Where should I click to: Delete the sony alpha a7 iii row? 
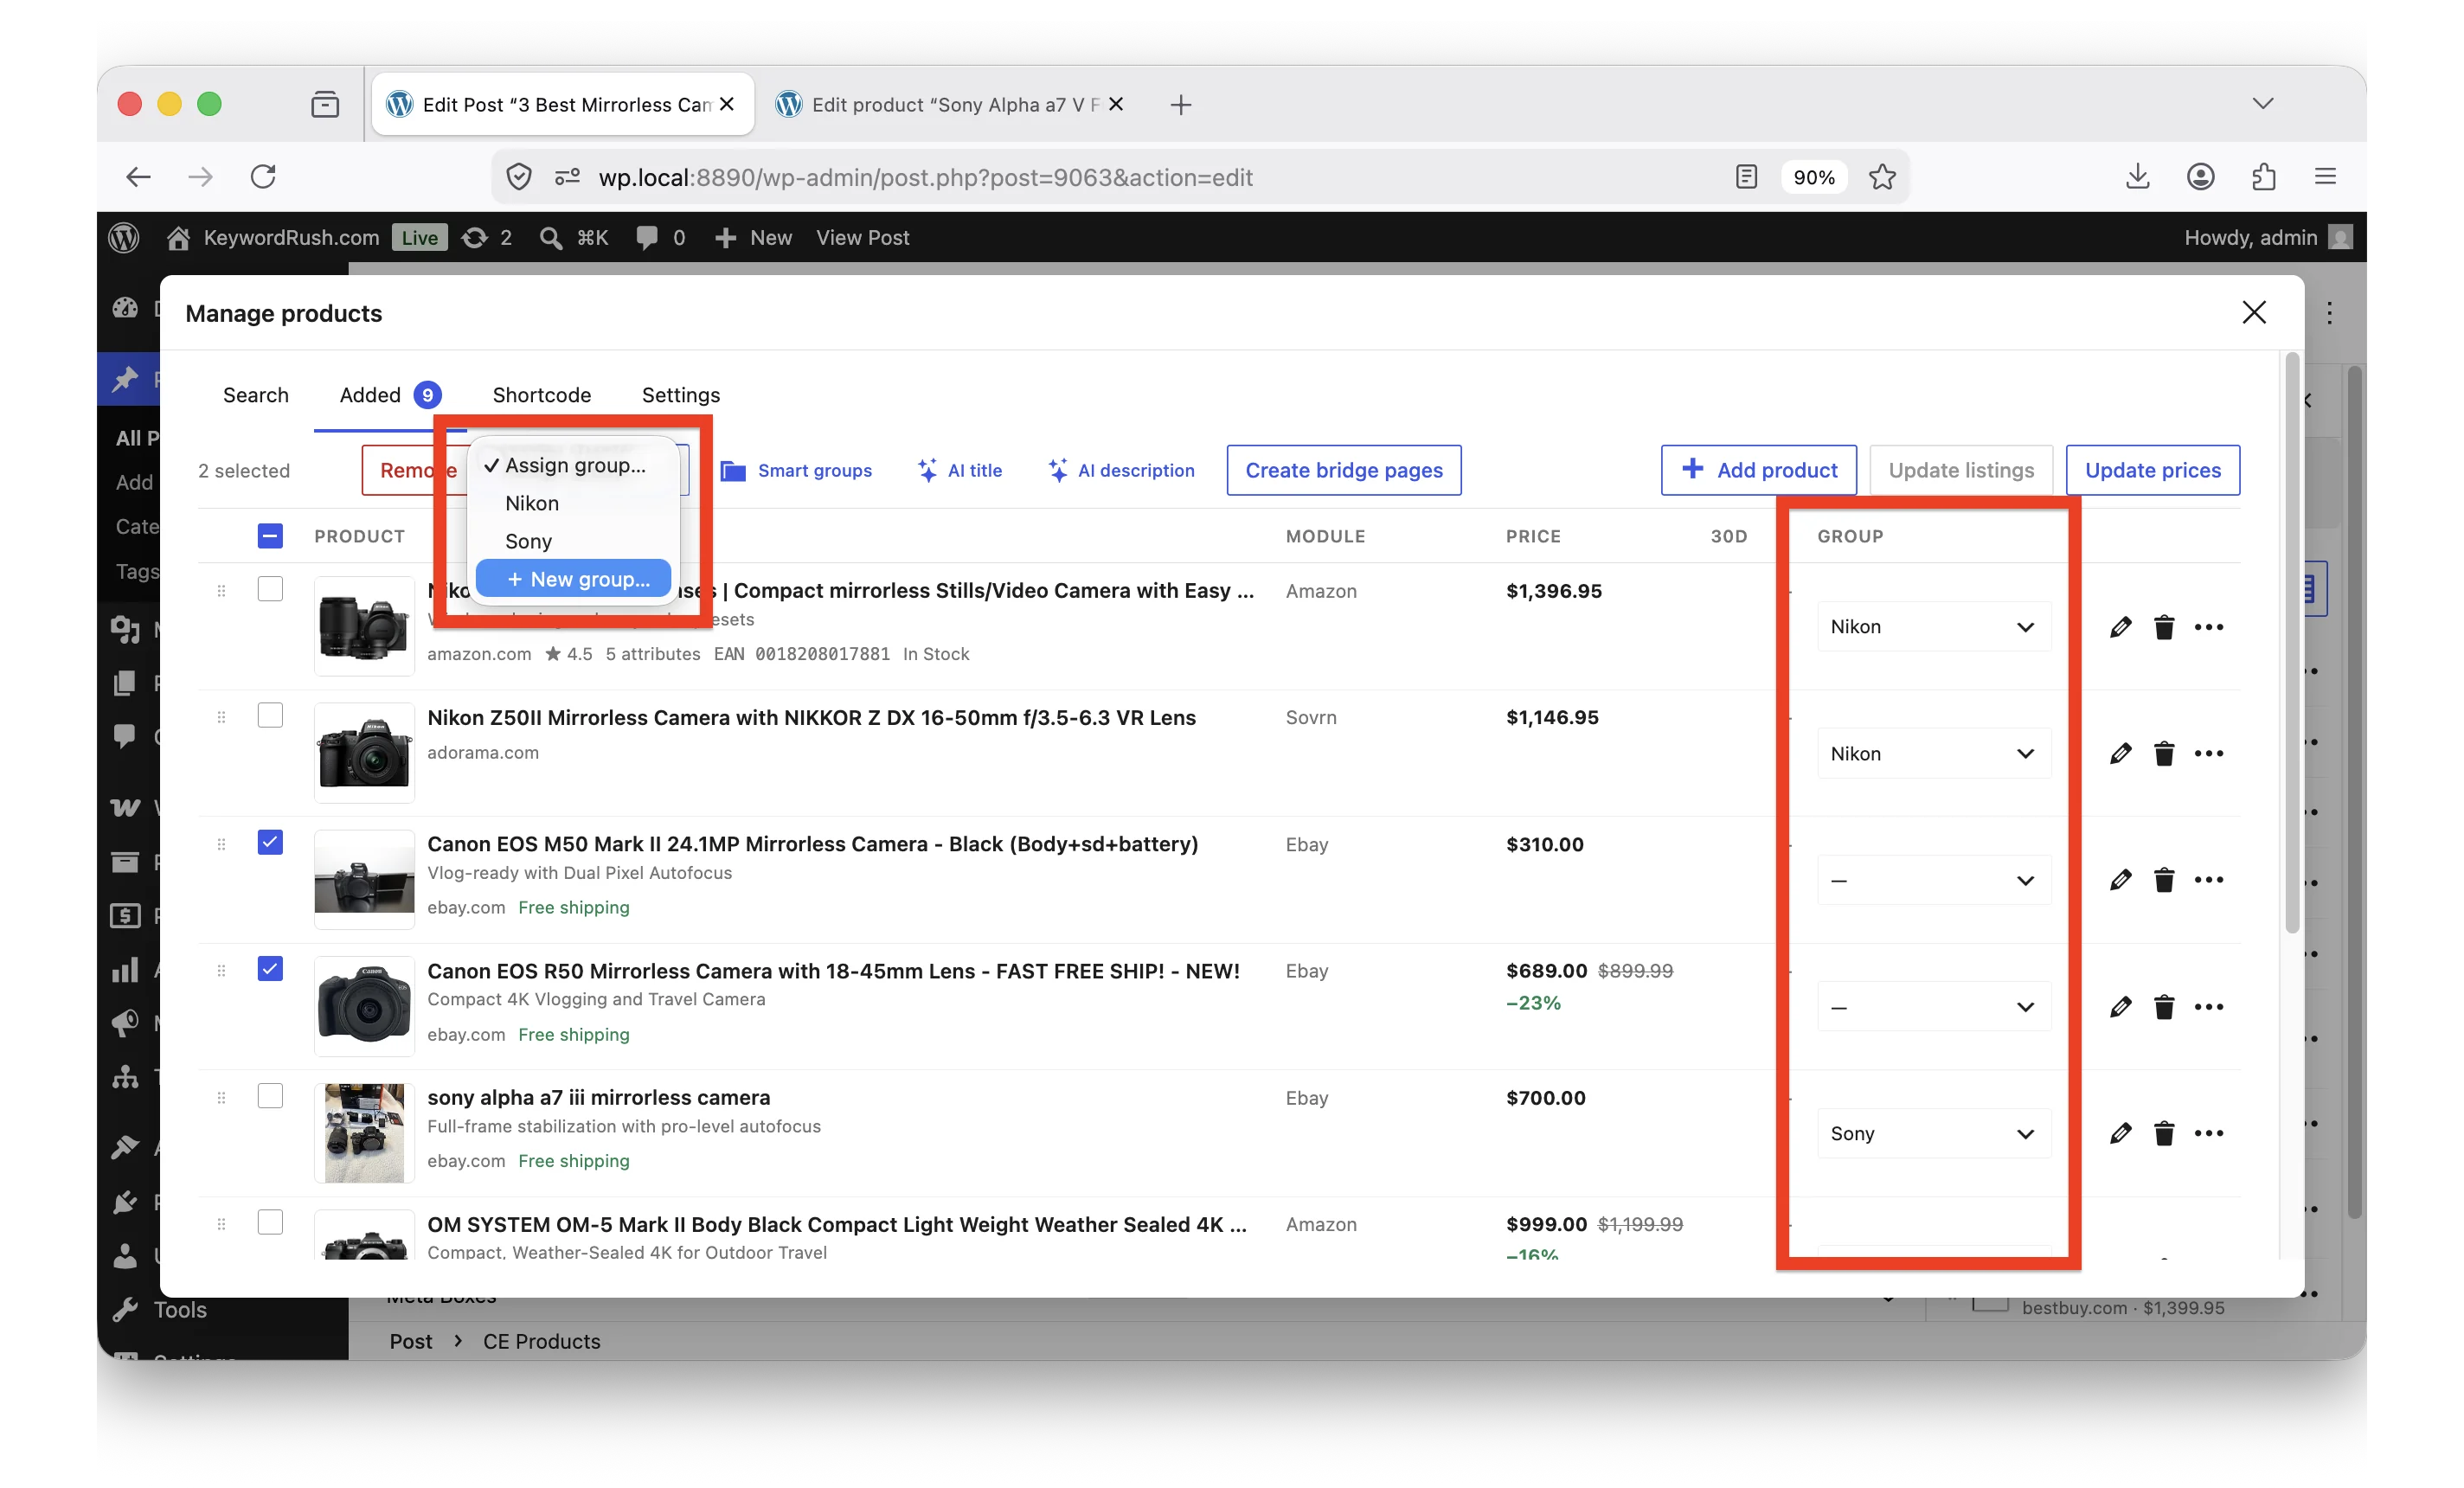pos(2164,1133)
